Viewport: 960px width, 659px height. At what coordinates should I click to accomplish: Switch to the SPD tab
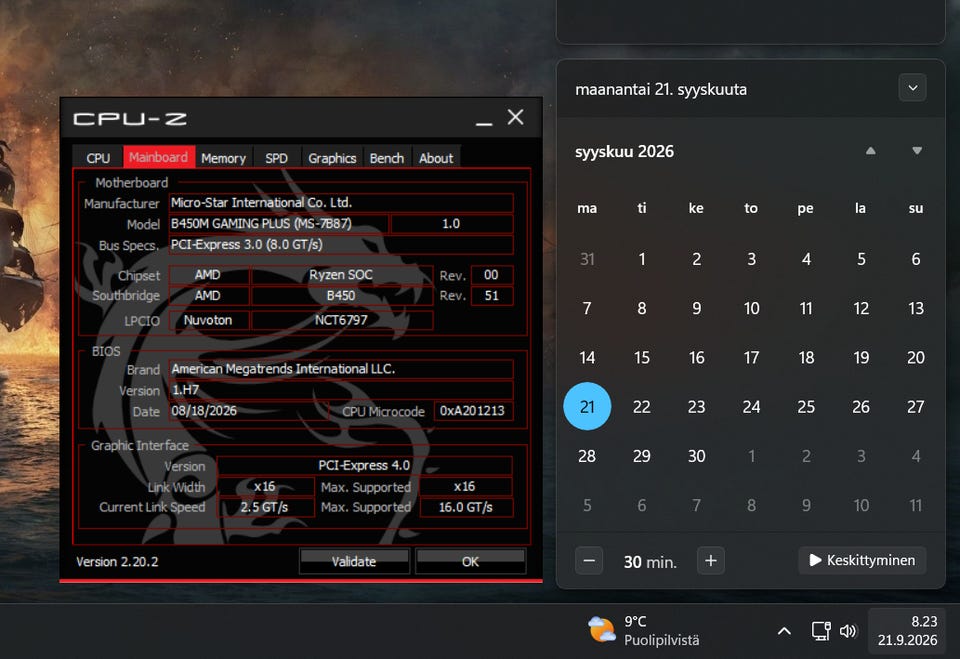point(276,158)
